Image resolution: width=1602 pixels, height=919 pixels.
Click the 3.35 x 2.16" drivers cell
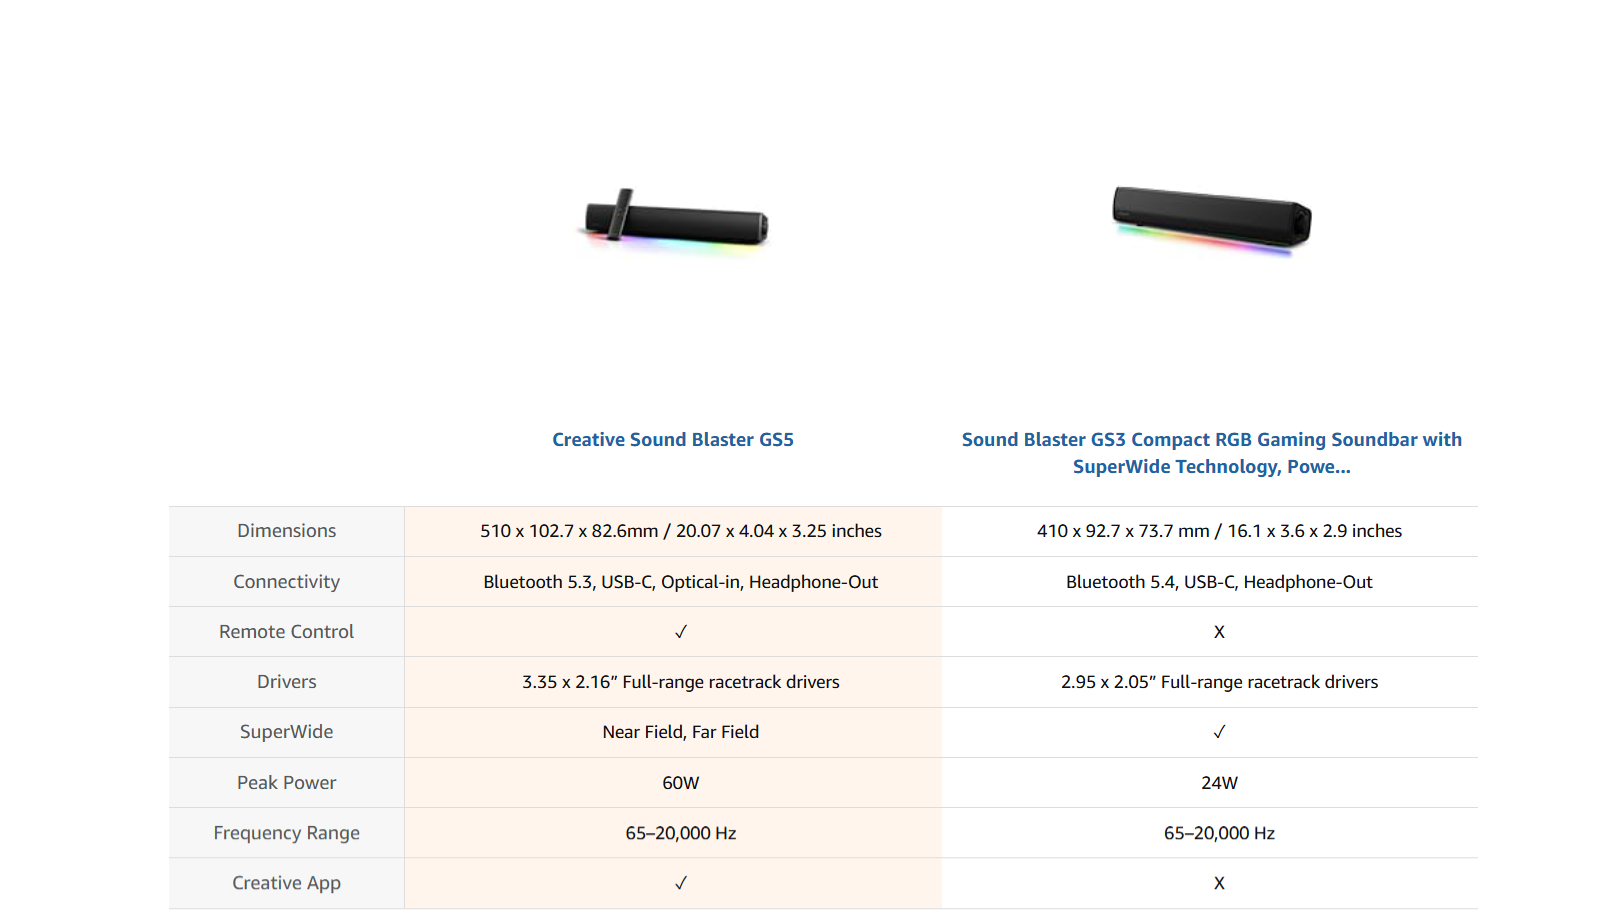[681, 682]
